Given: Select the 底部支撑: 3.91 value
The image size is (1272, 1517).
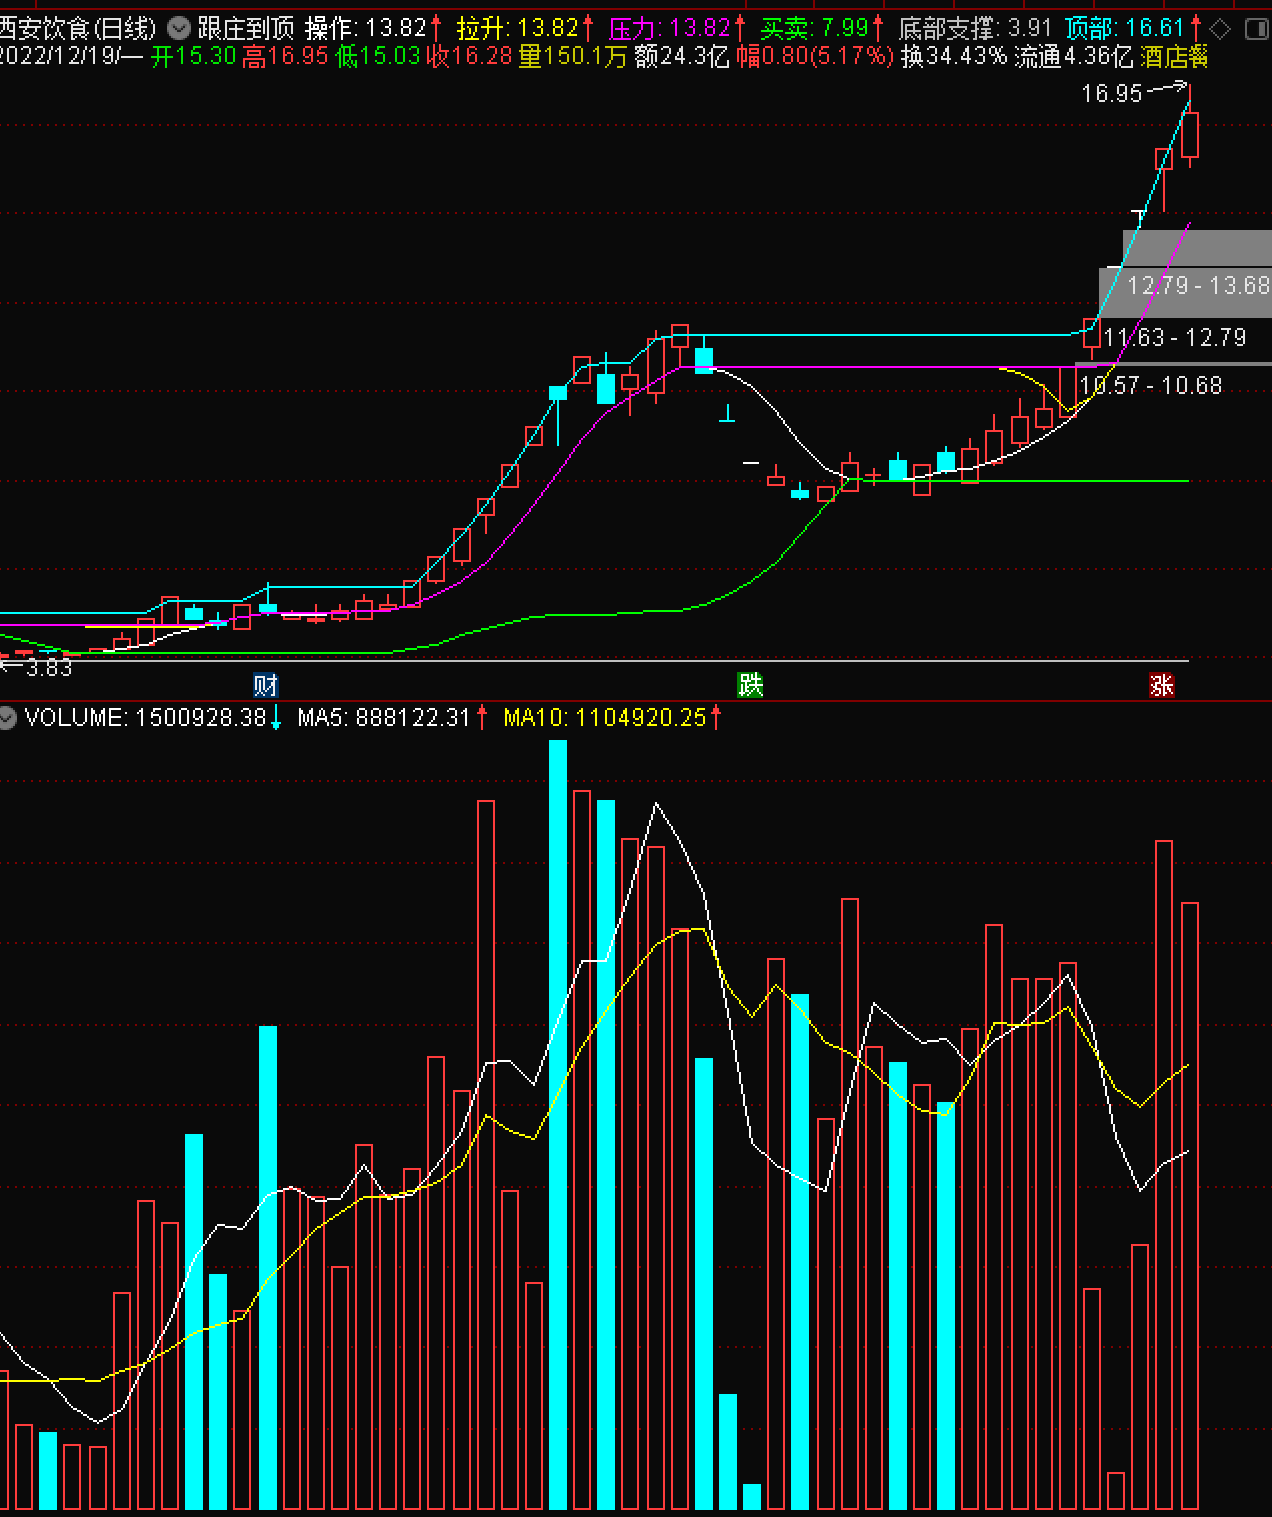Looking at the screenshot, I should point(975,28).
